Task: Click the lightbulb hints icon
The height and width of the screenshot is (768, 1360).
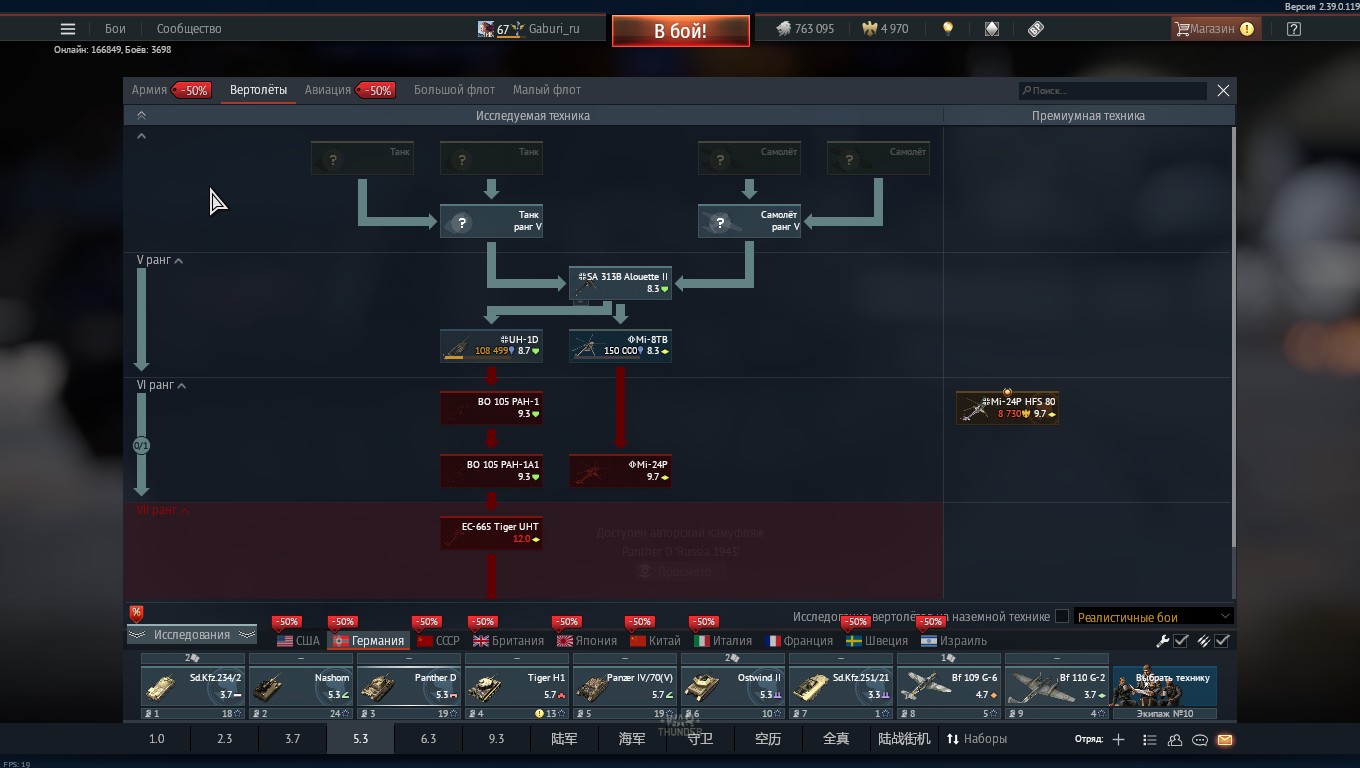Action: (948, 29)
